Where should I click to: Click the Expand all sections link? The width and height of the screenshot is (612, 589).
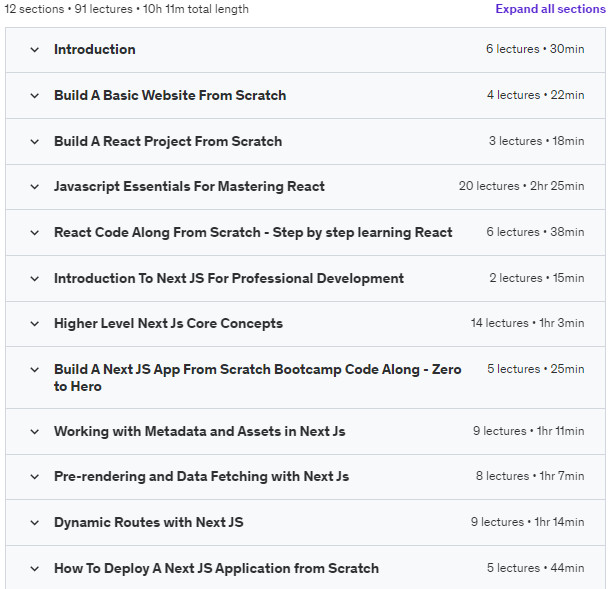click(550, 9)
